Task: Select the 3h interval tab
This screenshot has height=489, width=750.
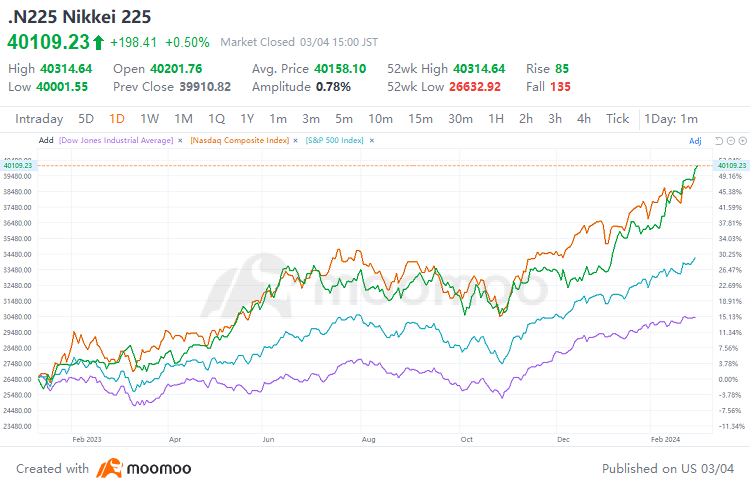Action: click(555, 119)
